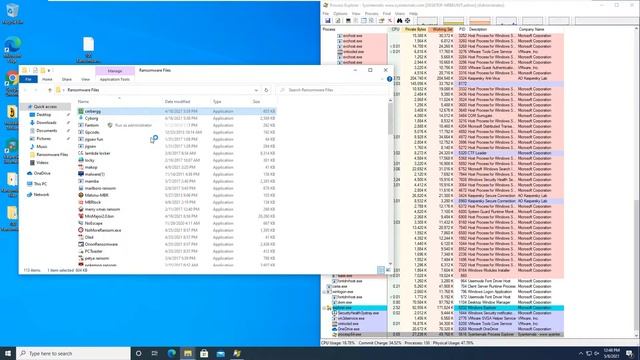The height and width of the screenshot is (360, 640).
Task: Sort files by Size column header
Action: click(256, 101)
